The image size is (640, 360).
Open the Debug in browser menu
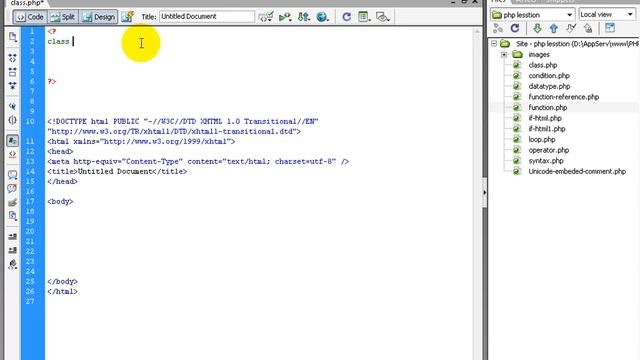pos(285,17)
